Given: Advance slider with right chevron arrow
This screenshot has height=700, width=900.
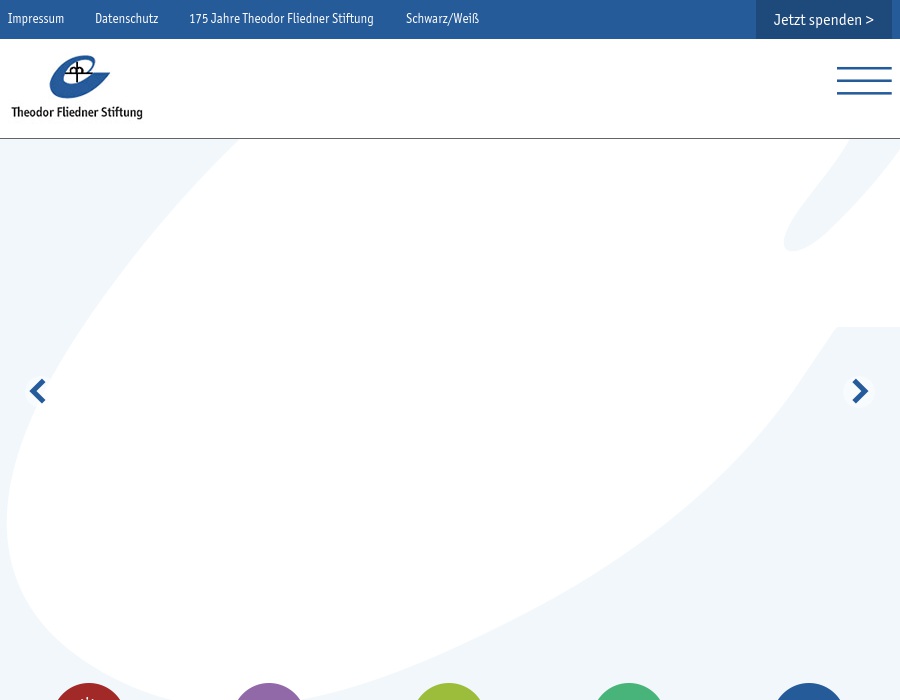Looking at the screenshot, I should [860, 391].
